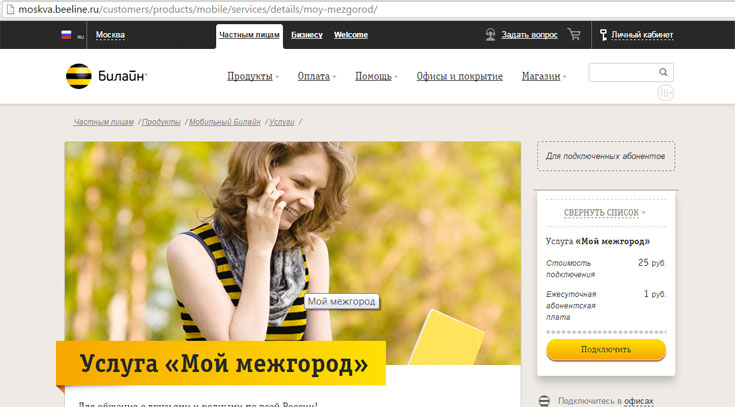This screenshot has width=735, height=407.
Task: Change the city by clicking Москва
Action: (110, 35)
